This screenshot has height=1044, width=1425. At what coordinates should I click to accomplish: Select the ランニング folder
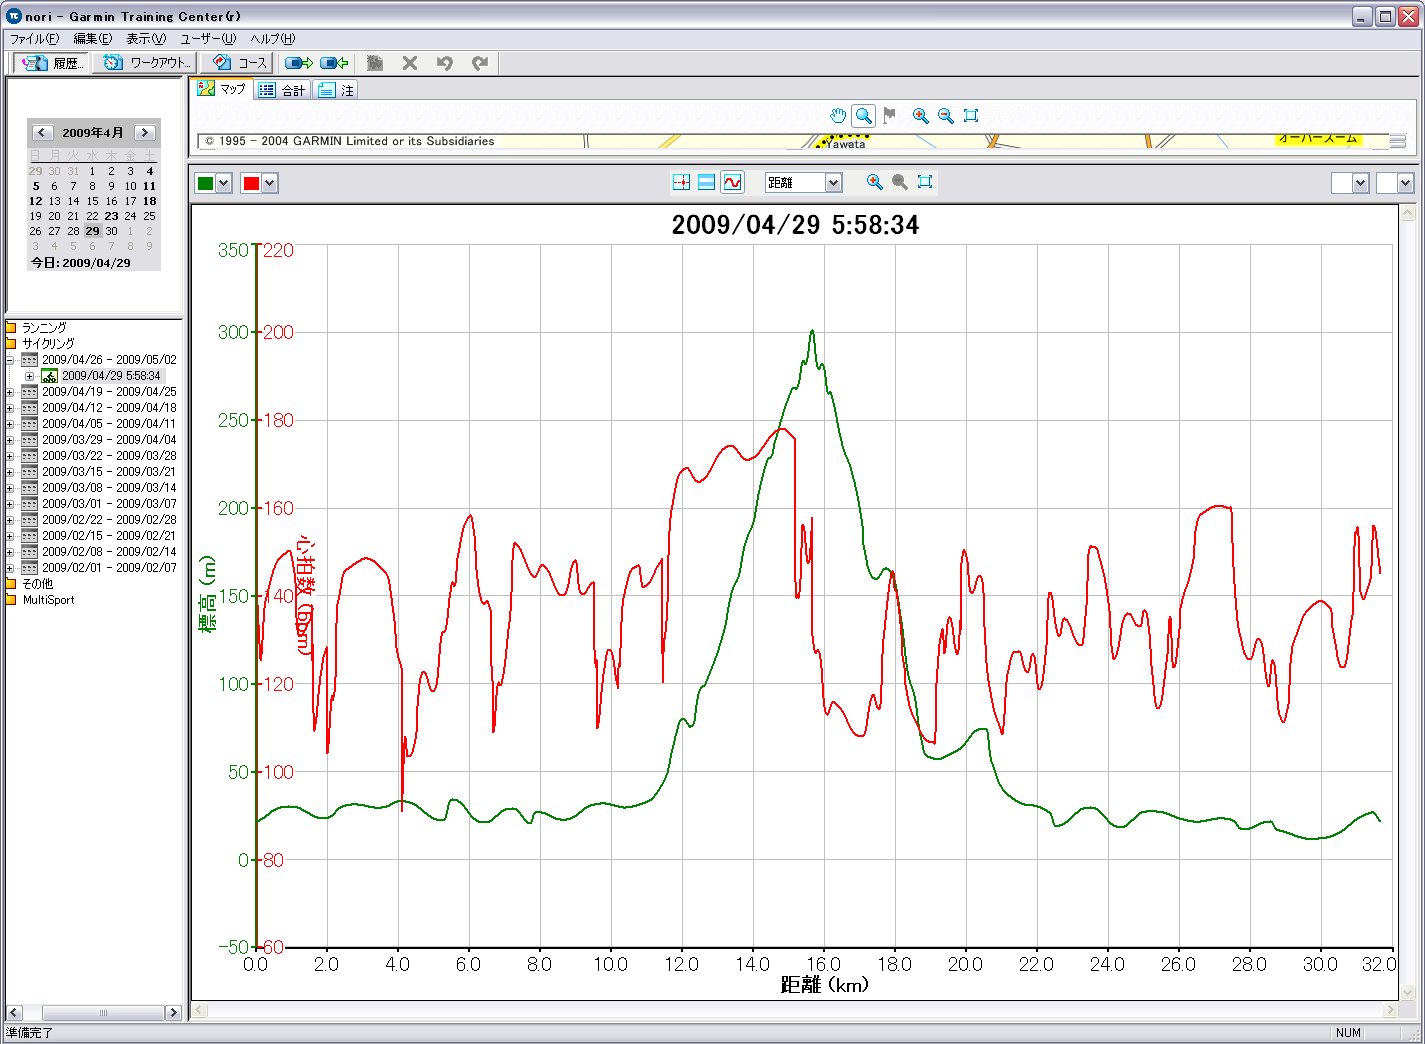[x=44, y=327]
